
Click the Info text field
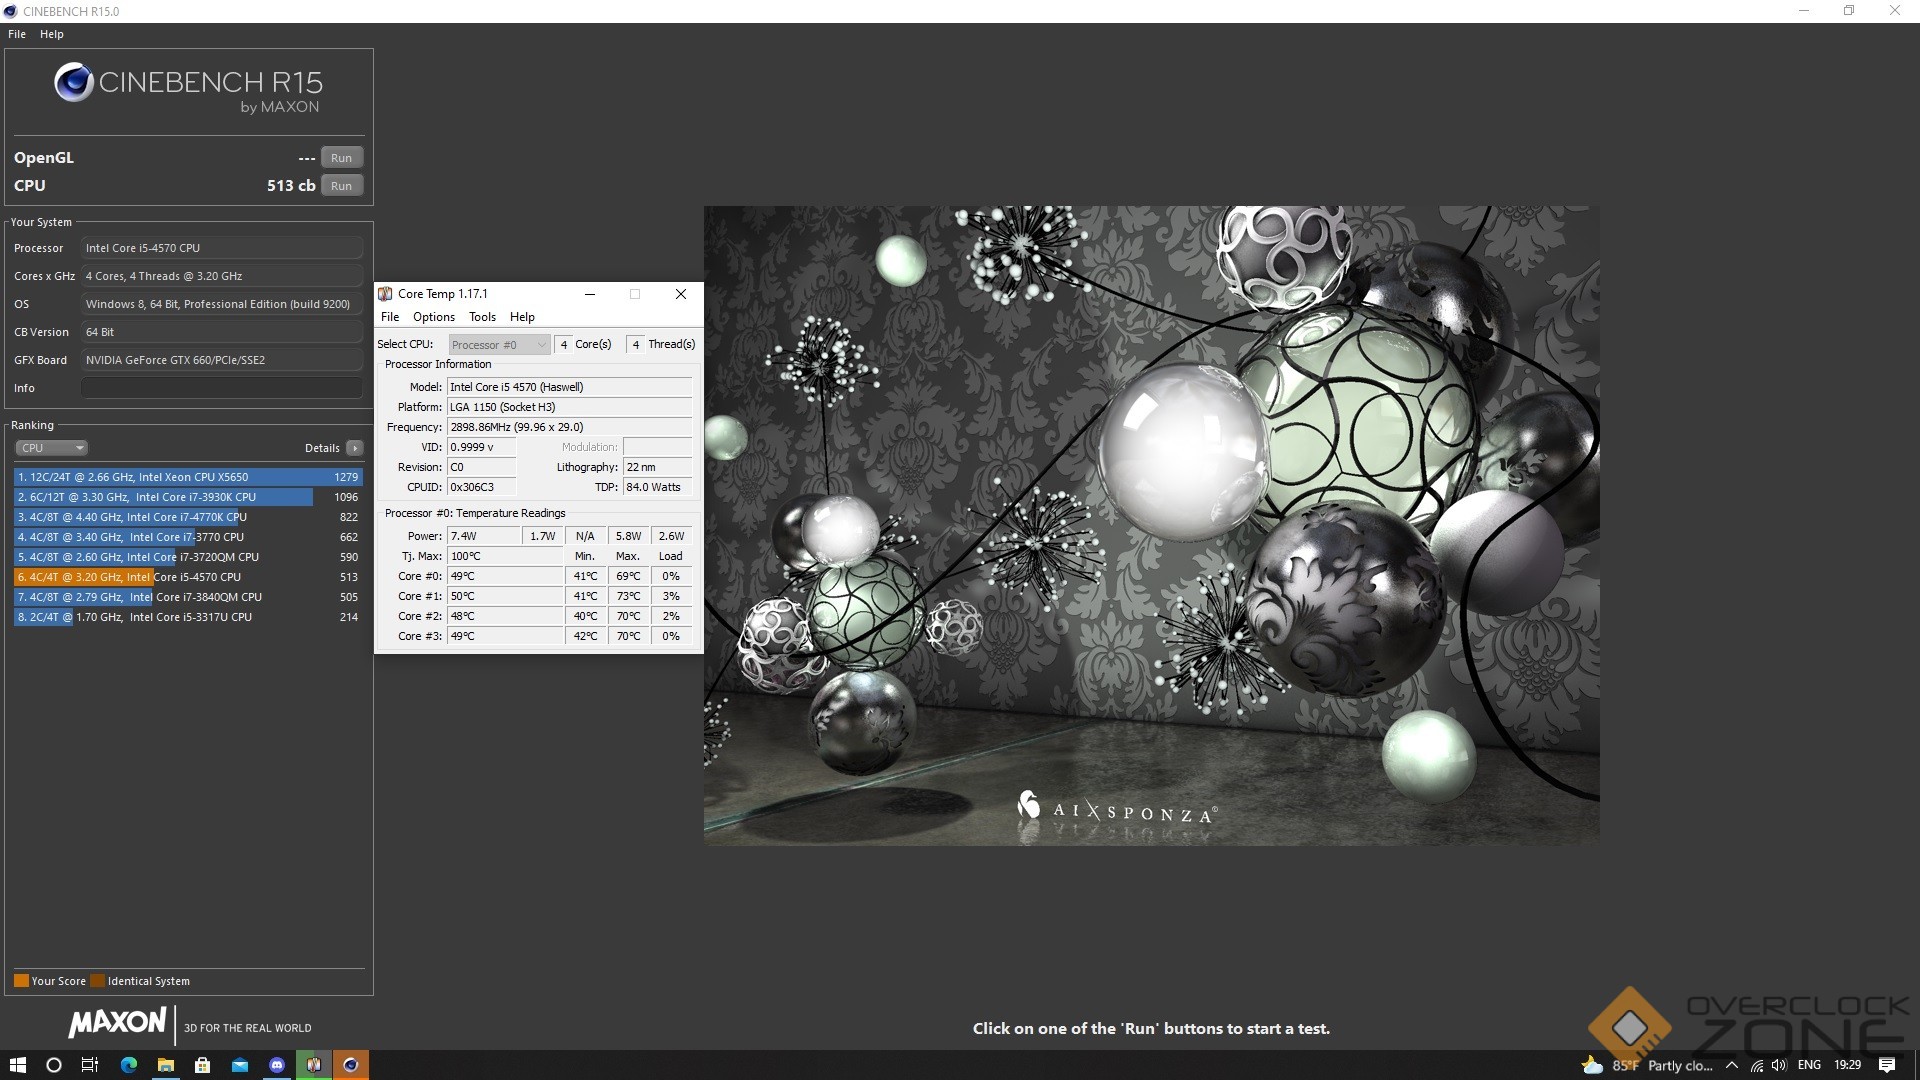[x=221, y=388]
